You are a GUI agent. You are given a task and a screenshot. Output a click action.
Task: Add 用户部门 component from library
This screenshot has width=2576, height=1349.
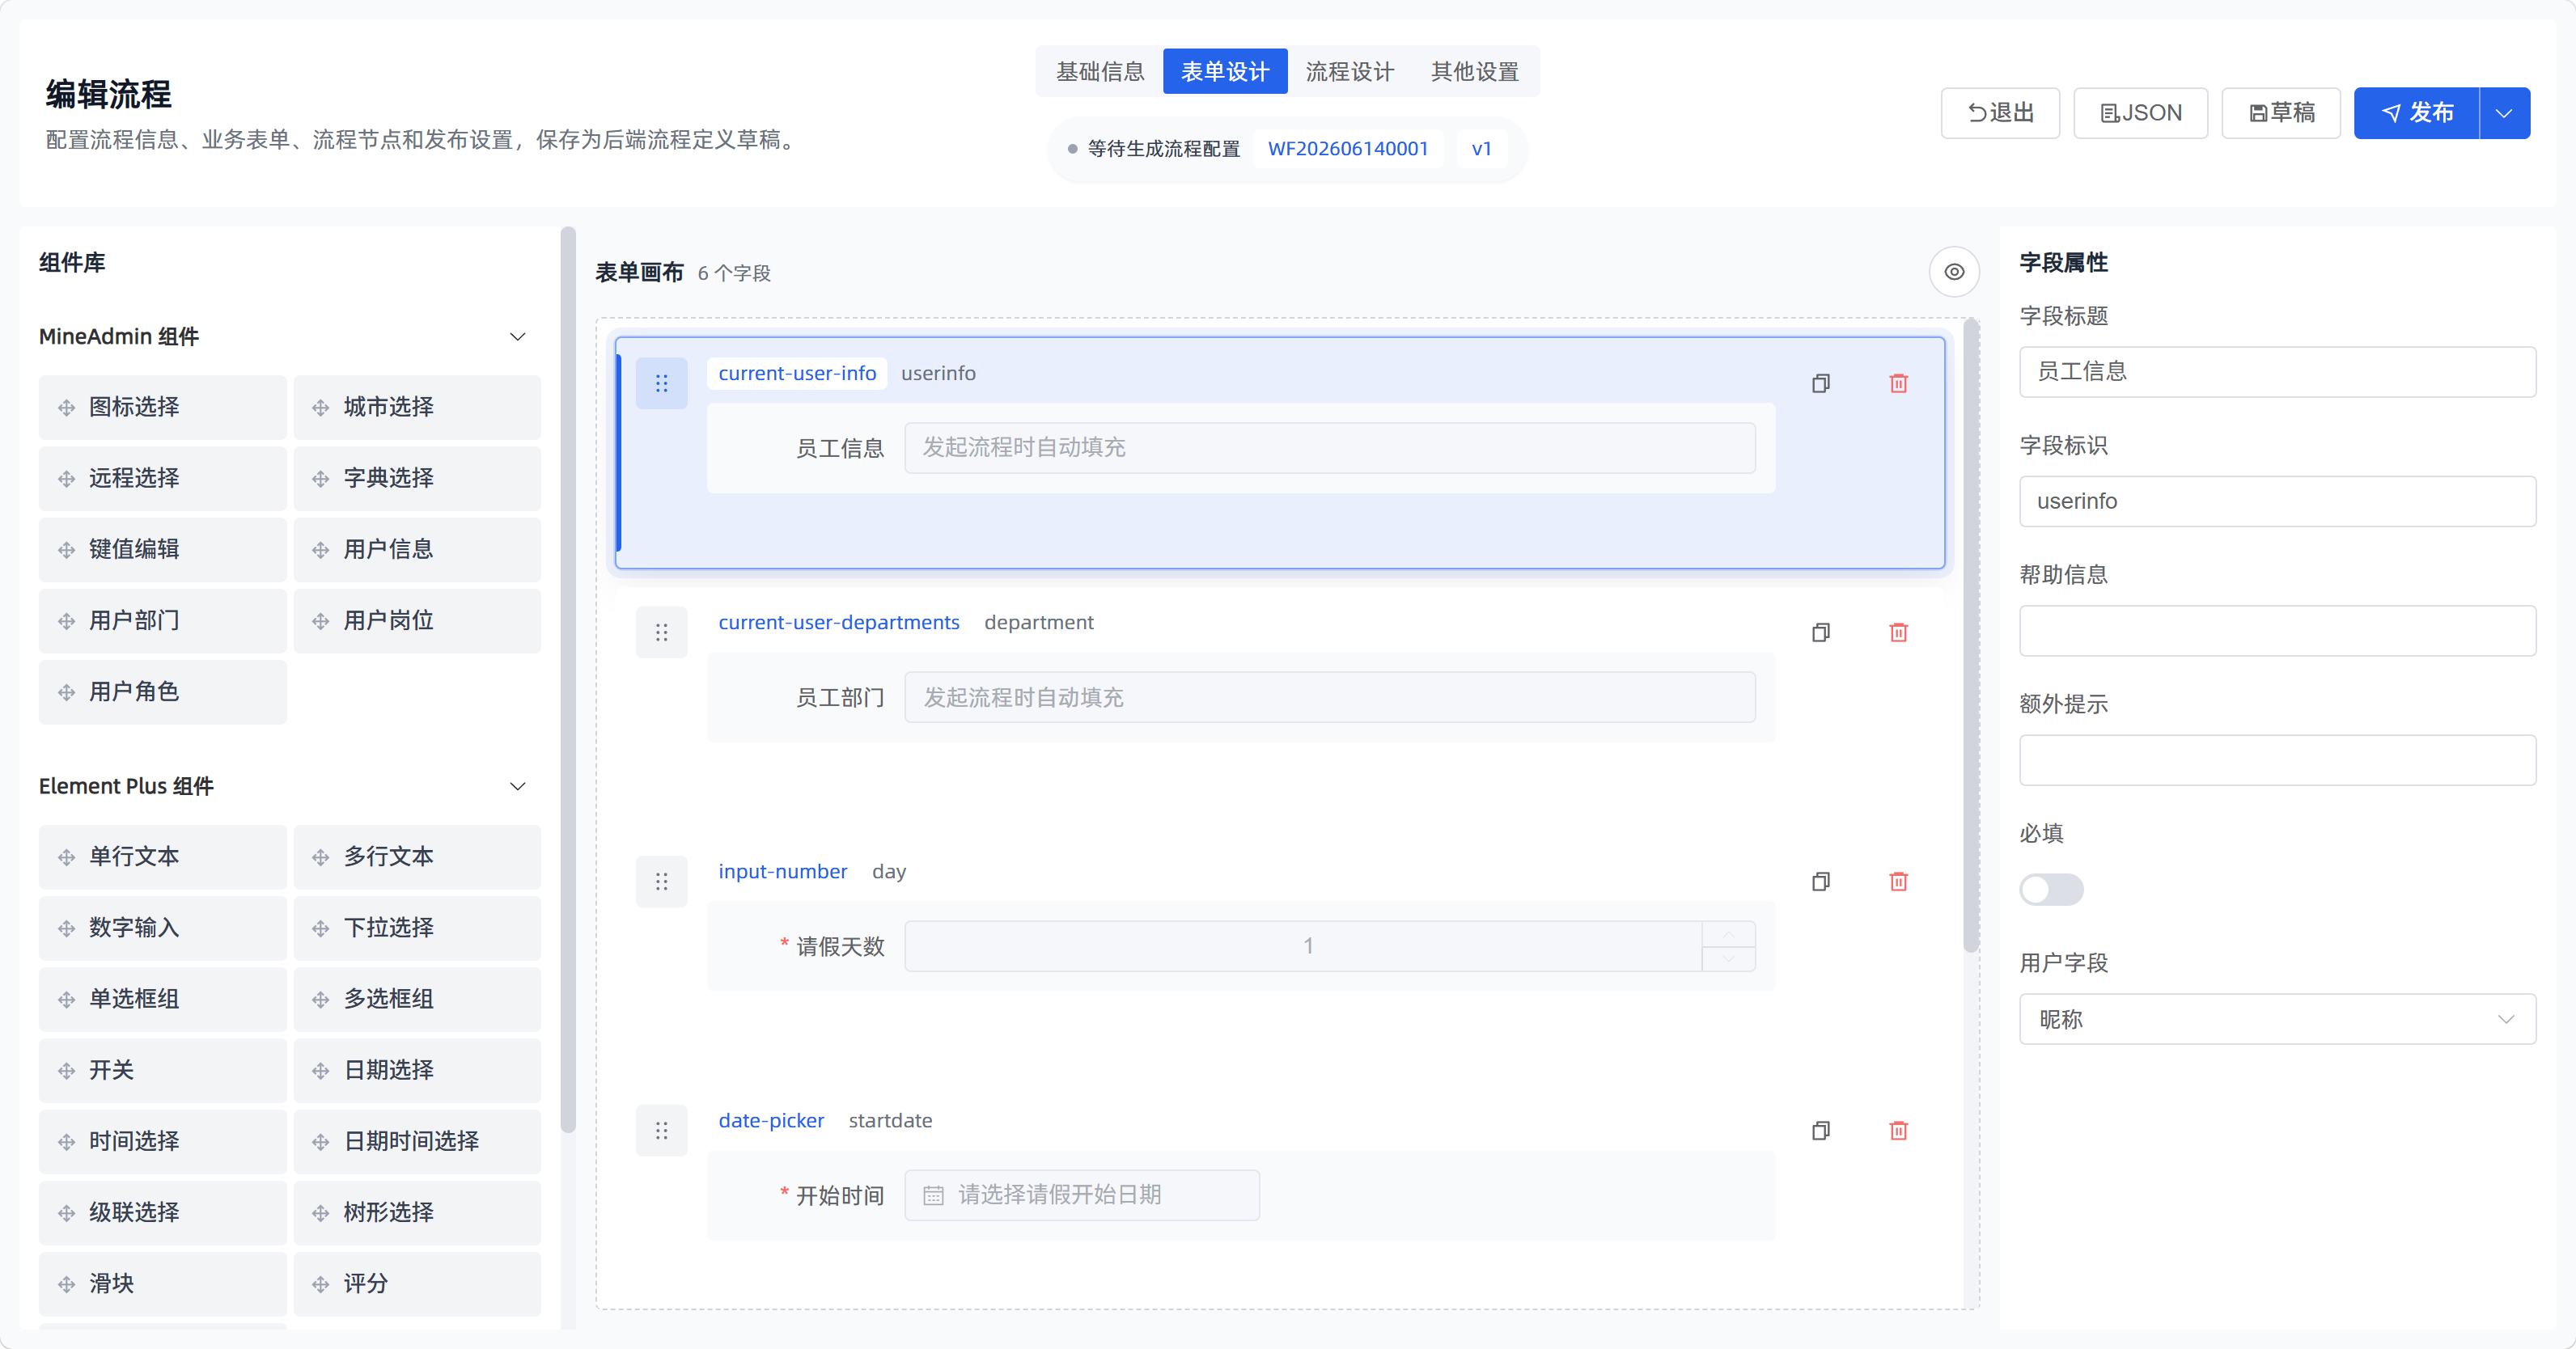click(x=162, y=620)
